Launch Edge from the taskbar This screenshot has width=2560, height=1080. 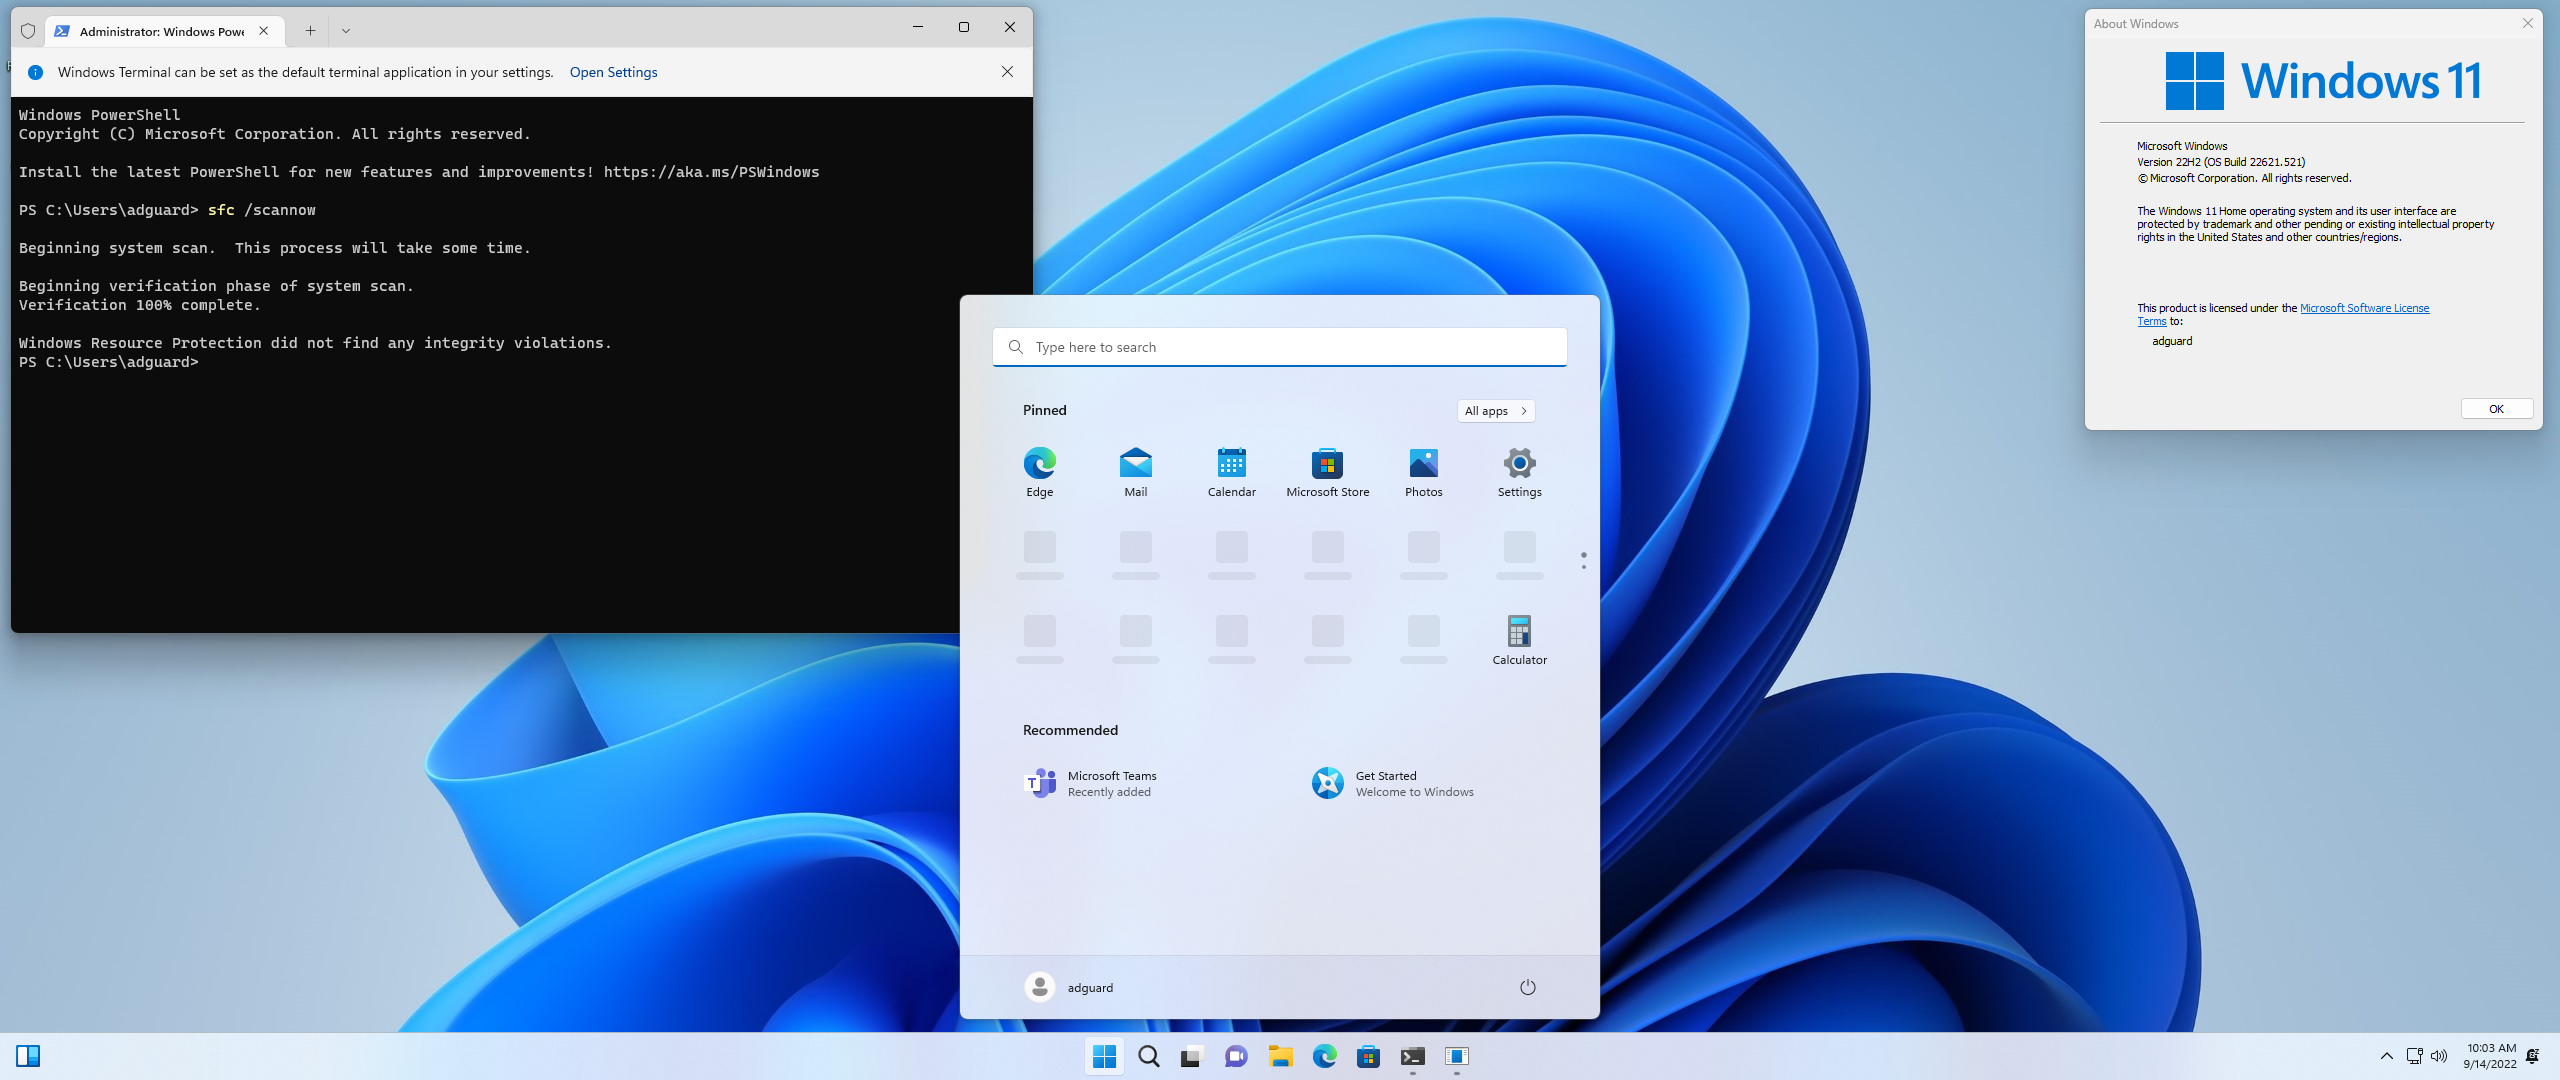(1324, 1056)
